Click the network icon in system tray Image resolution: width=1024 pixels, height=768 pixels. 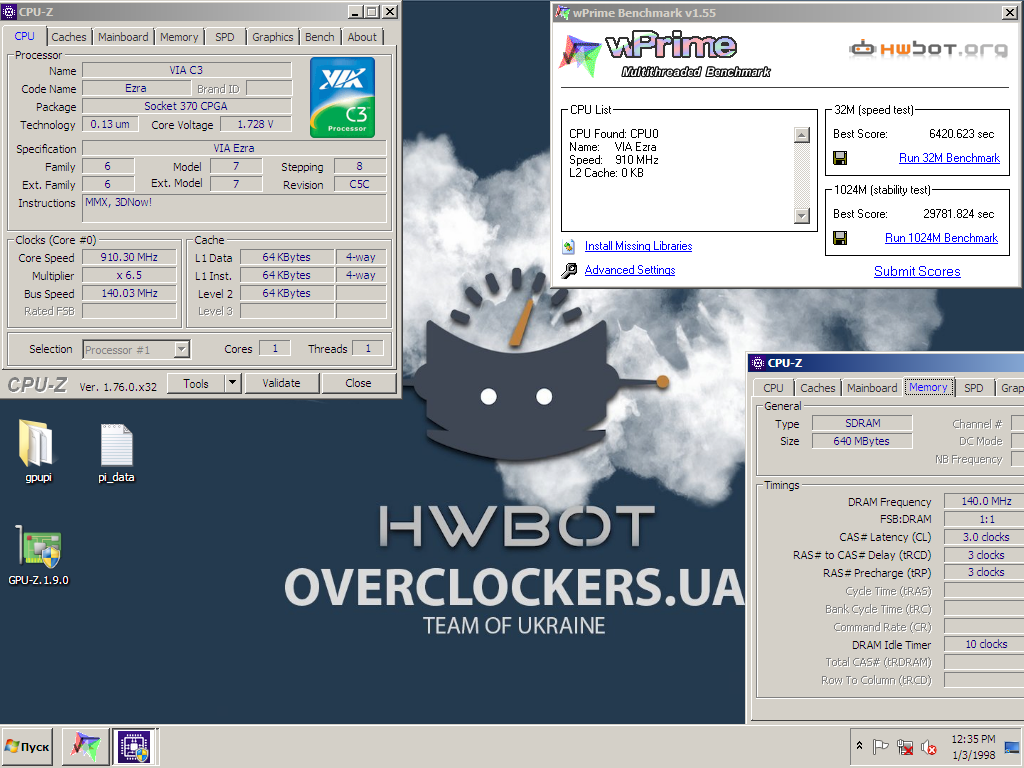pyautogui.click(x=904, y=746)
